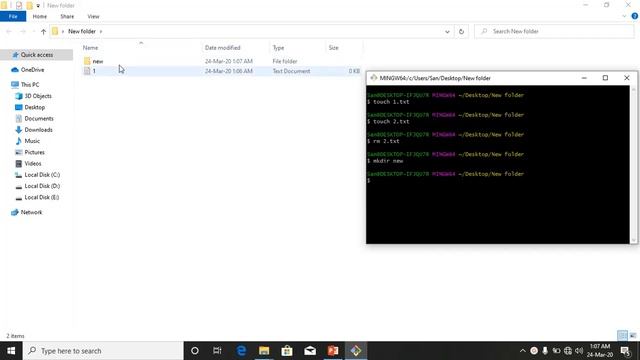The image size is (640, 360).
Task: Open network settings tray icon
Action: [568, 351]
